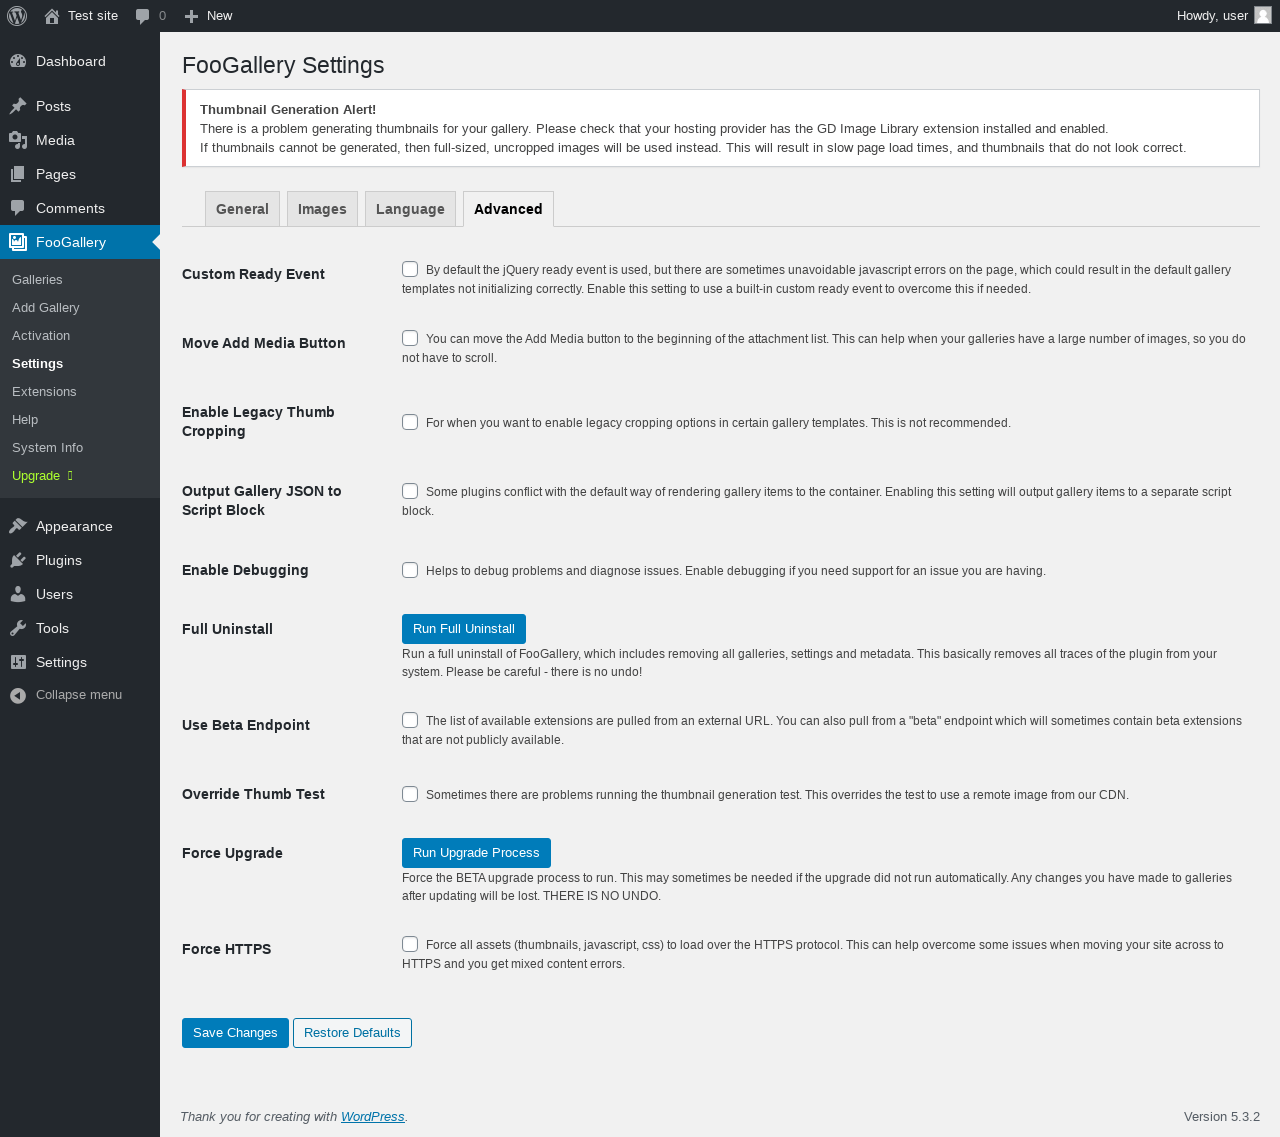Click the Thumbnail Generation Alert! heading
This screenshot has height=1137, width=1280.
point(288,110)
